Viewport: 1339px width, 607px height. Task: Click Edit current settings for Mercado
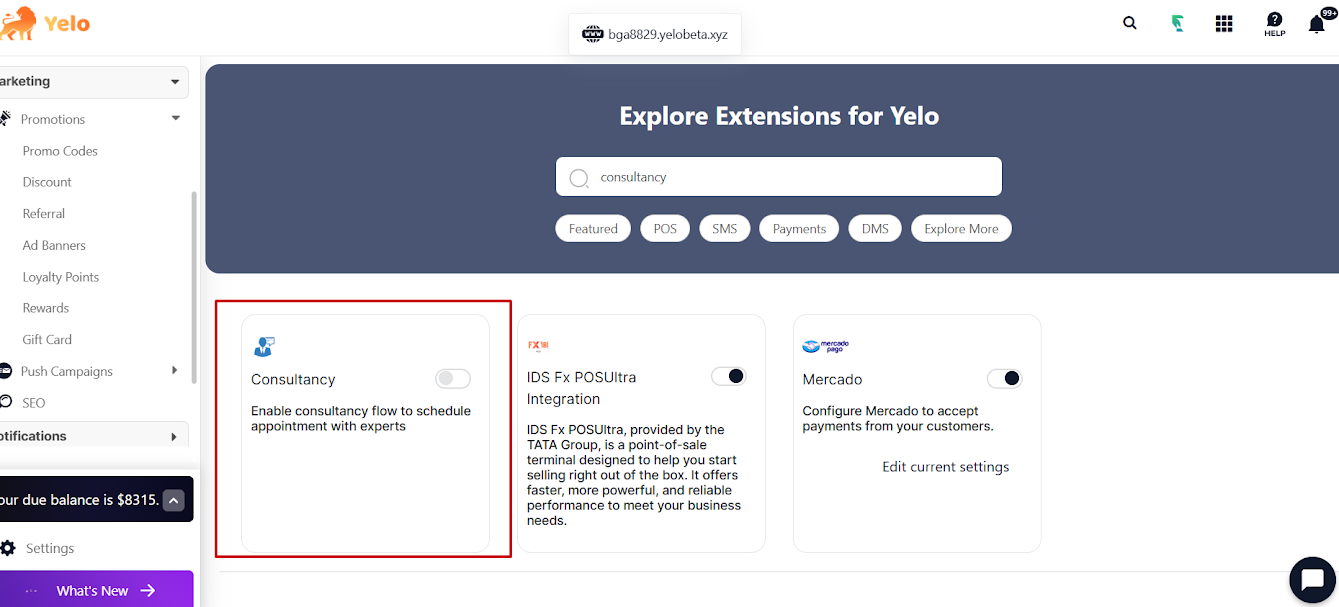point(946,467)
